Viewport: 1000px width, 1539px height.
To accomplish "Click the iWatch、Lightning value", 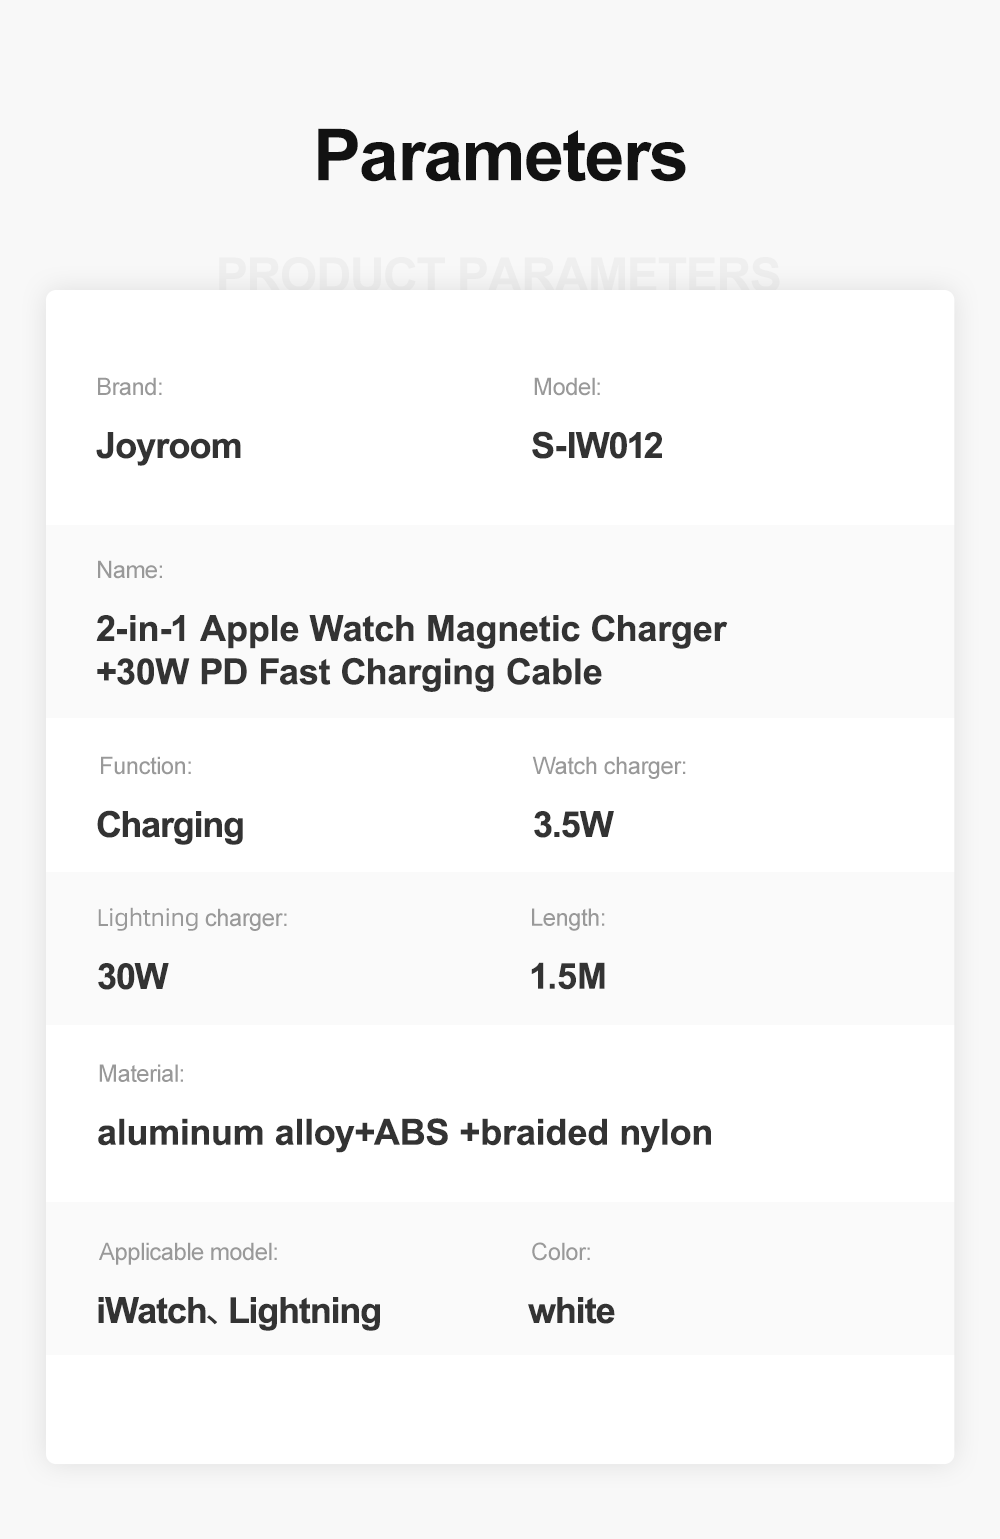I will [x=239, y=1311].
